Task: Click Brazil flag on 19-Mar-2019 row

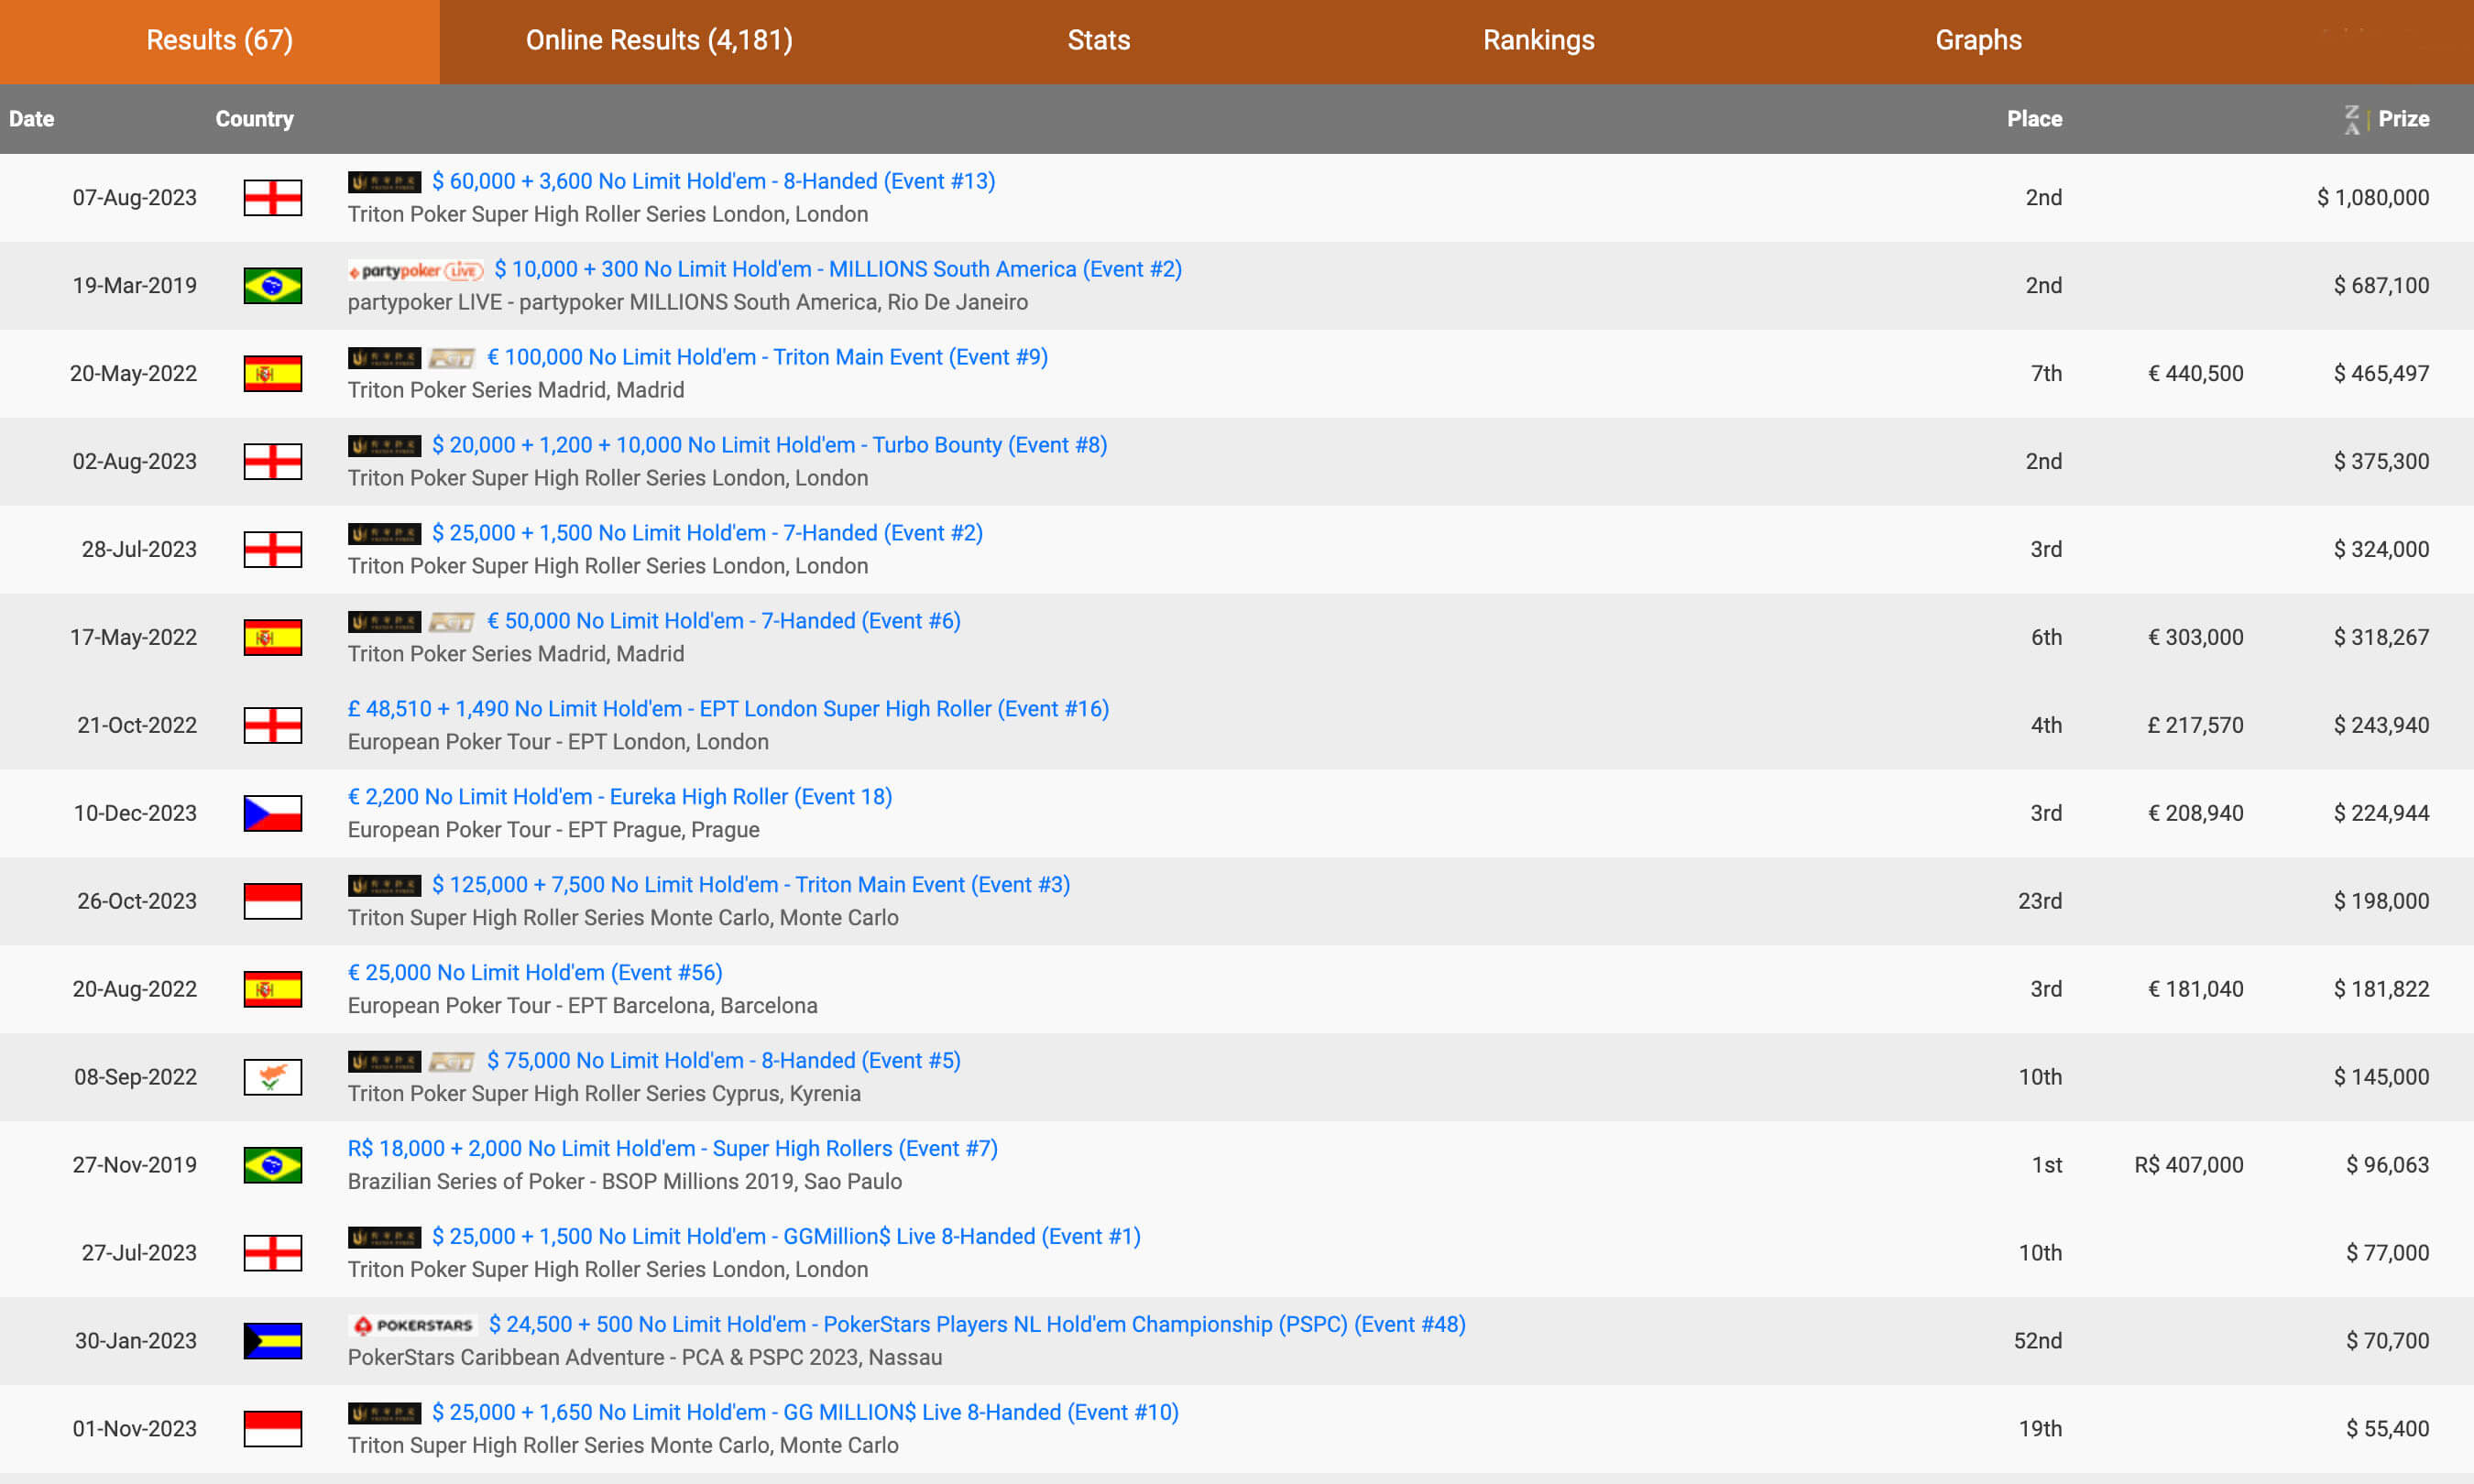Action: pyautogui.click(x=272, y=286)
